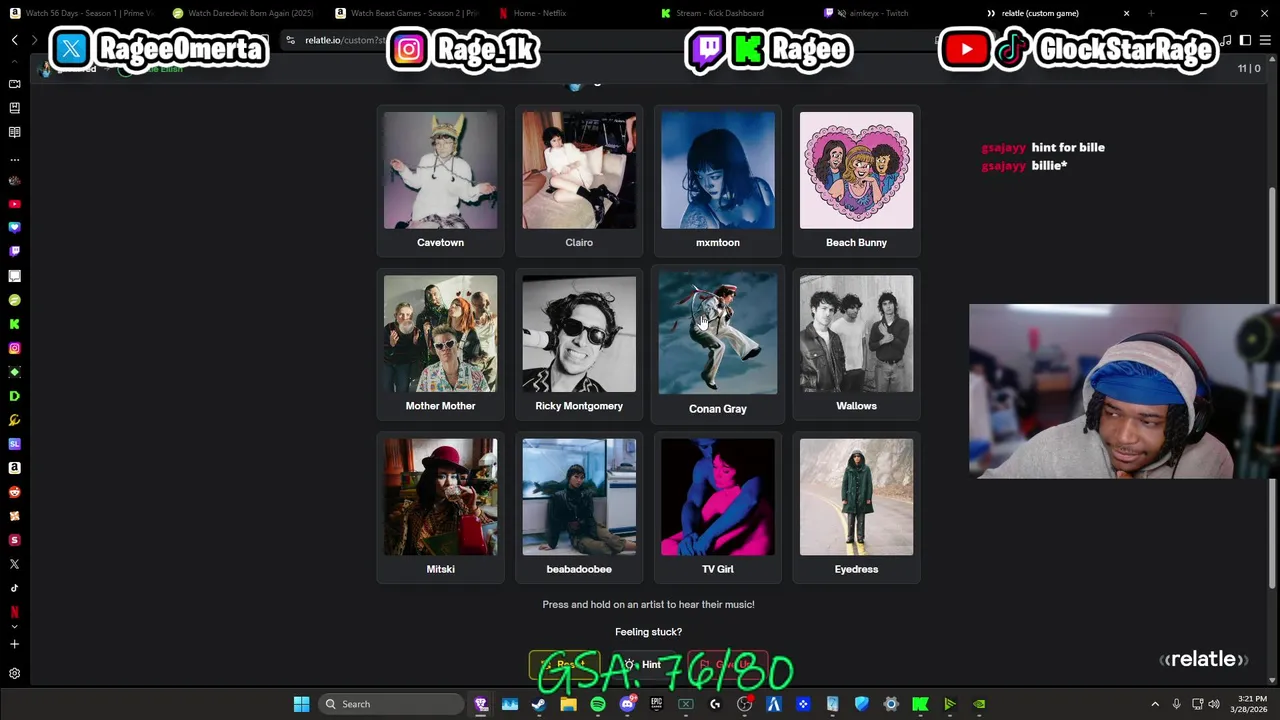Click the relatle.io address bar
The height and width of the screenshot is (720, 1280).
[x=610, y=40]
